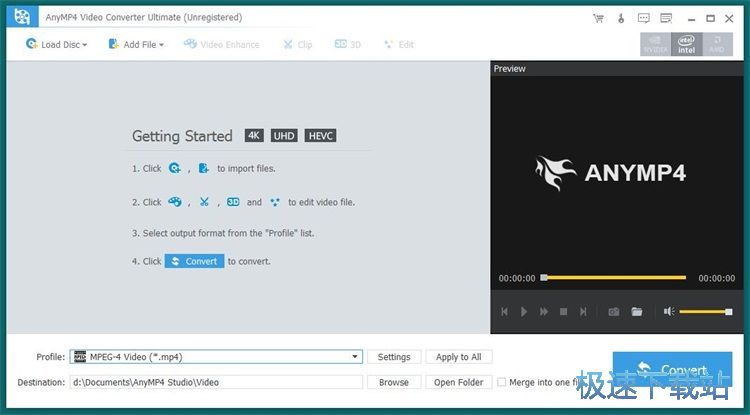
Task: Click load disc icon in step 1
Action: click(175, 168)
